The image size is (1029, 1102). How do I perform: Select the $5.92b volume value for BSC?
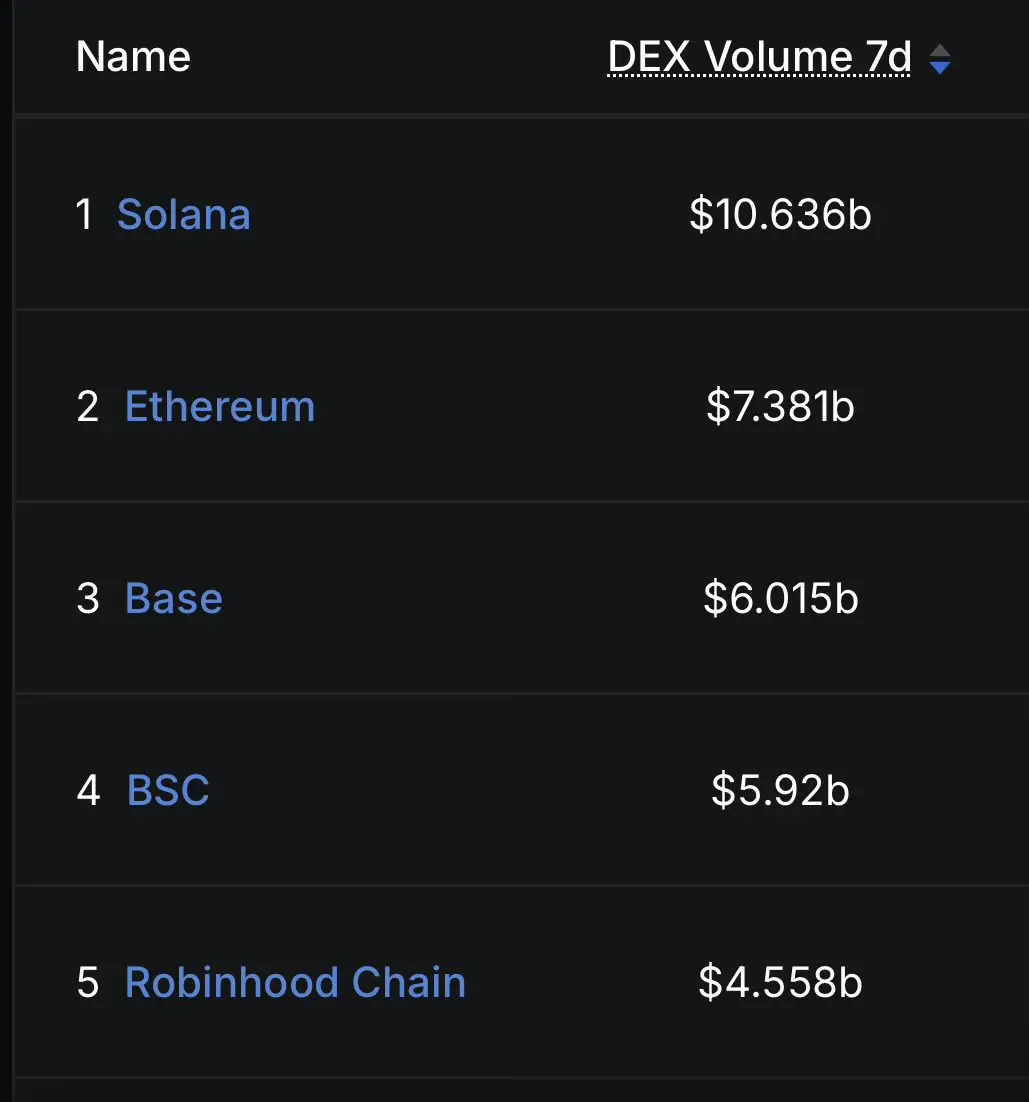(x=780, y=790)
